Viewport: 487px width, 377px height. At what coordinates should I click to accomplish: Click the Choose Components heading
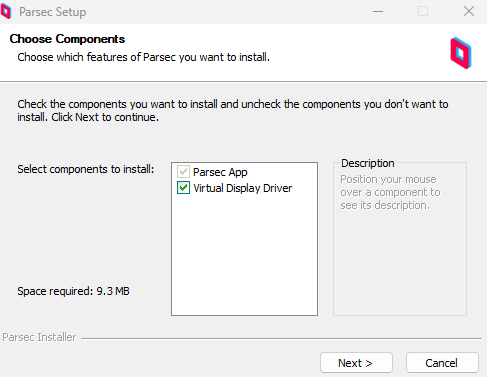[x=67, y=39]
